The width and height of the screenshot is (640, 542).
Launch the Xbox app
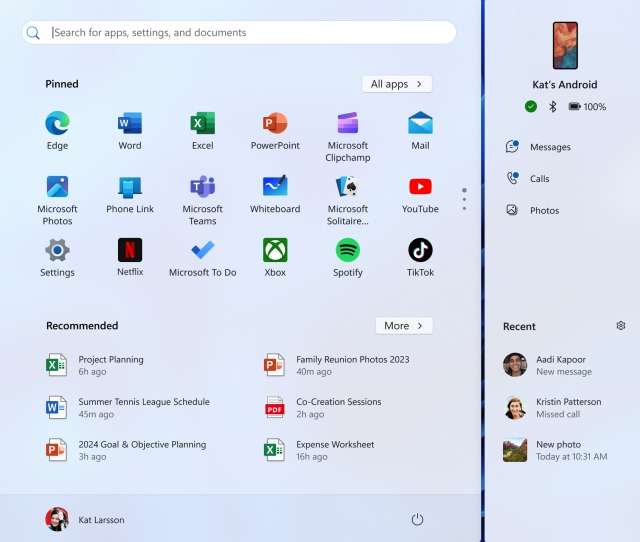pos(275,258)
